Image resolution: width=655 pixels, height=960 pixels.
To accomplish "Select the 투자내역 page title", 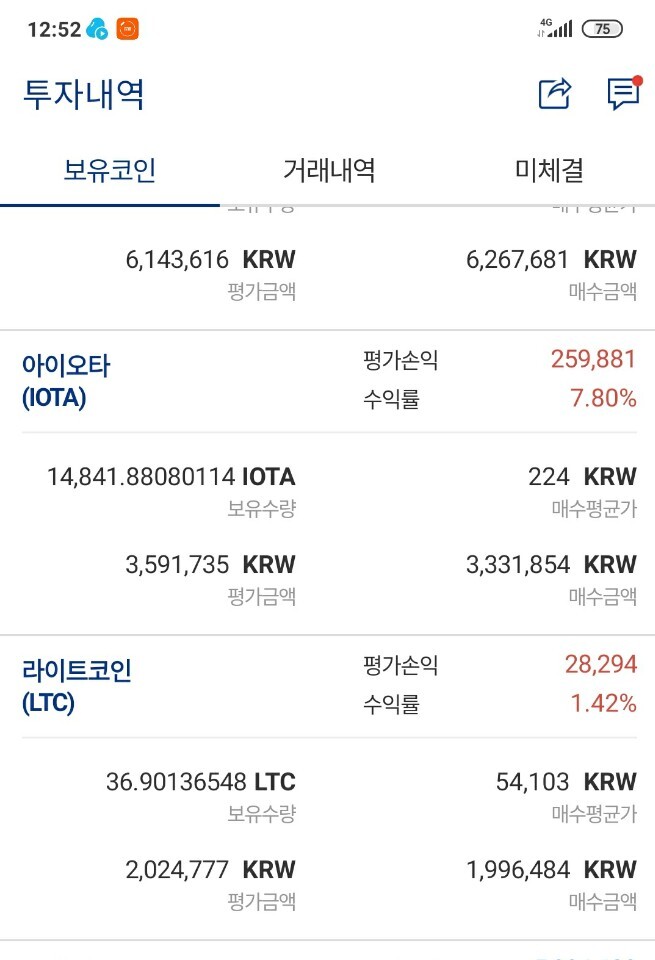I will pos(82,93).
